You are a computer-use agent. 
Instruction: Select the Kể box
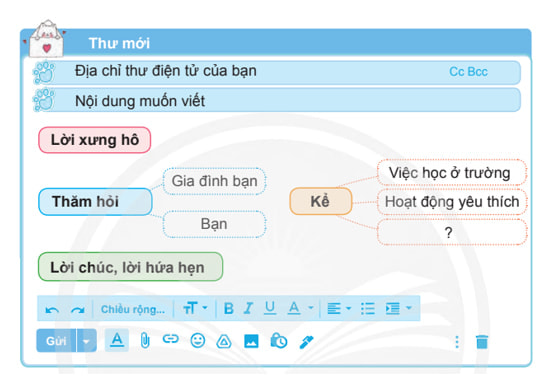[x=321, y=202]
